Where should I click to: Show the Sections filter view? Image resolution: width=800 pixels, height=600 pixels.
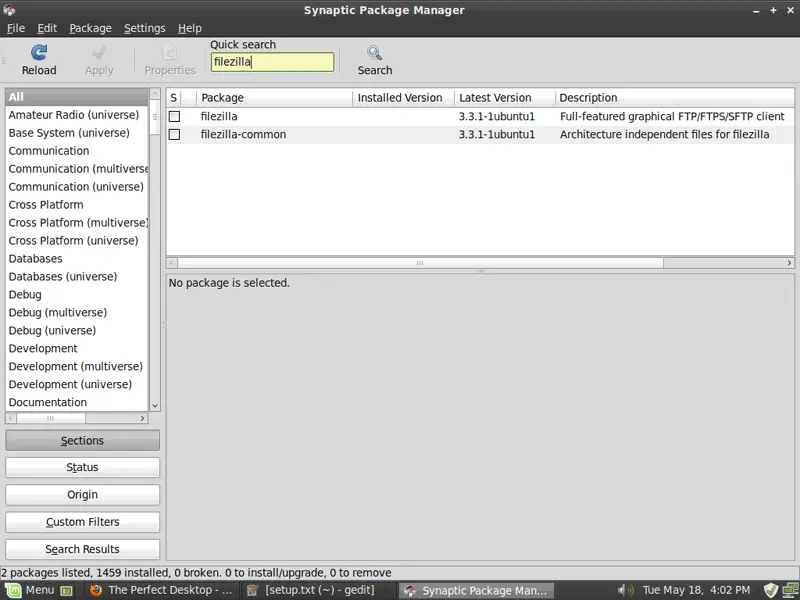coord(82,440)
